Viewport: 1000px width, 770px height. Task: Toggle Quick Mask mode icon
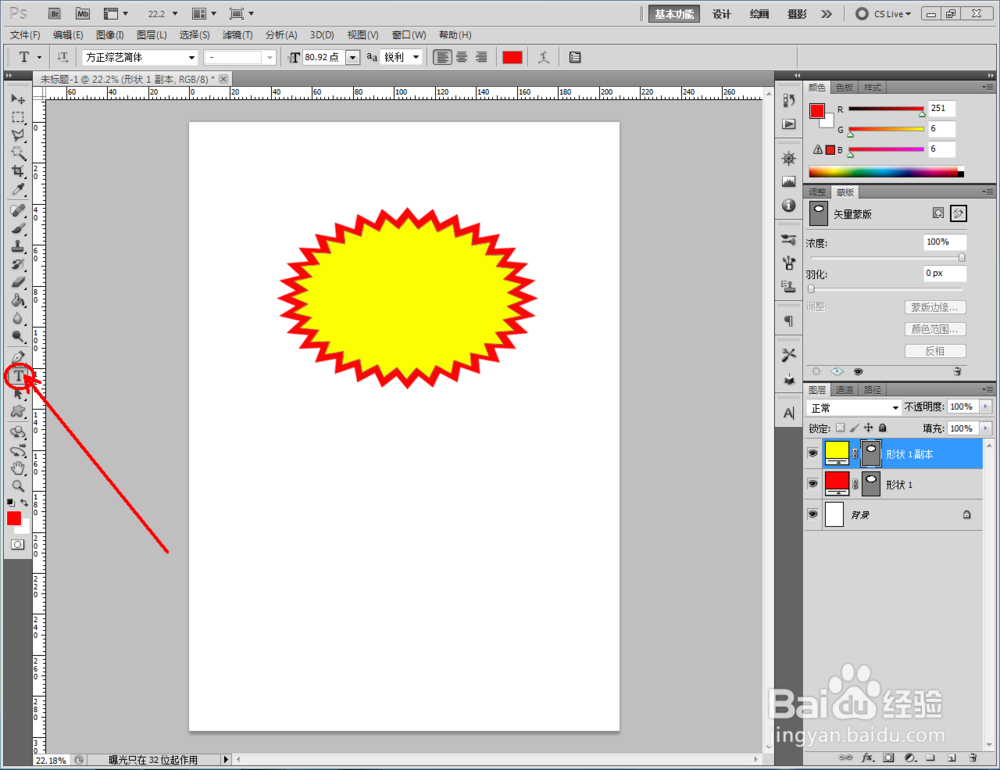click(18, 544)
